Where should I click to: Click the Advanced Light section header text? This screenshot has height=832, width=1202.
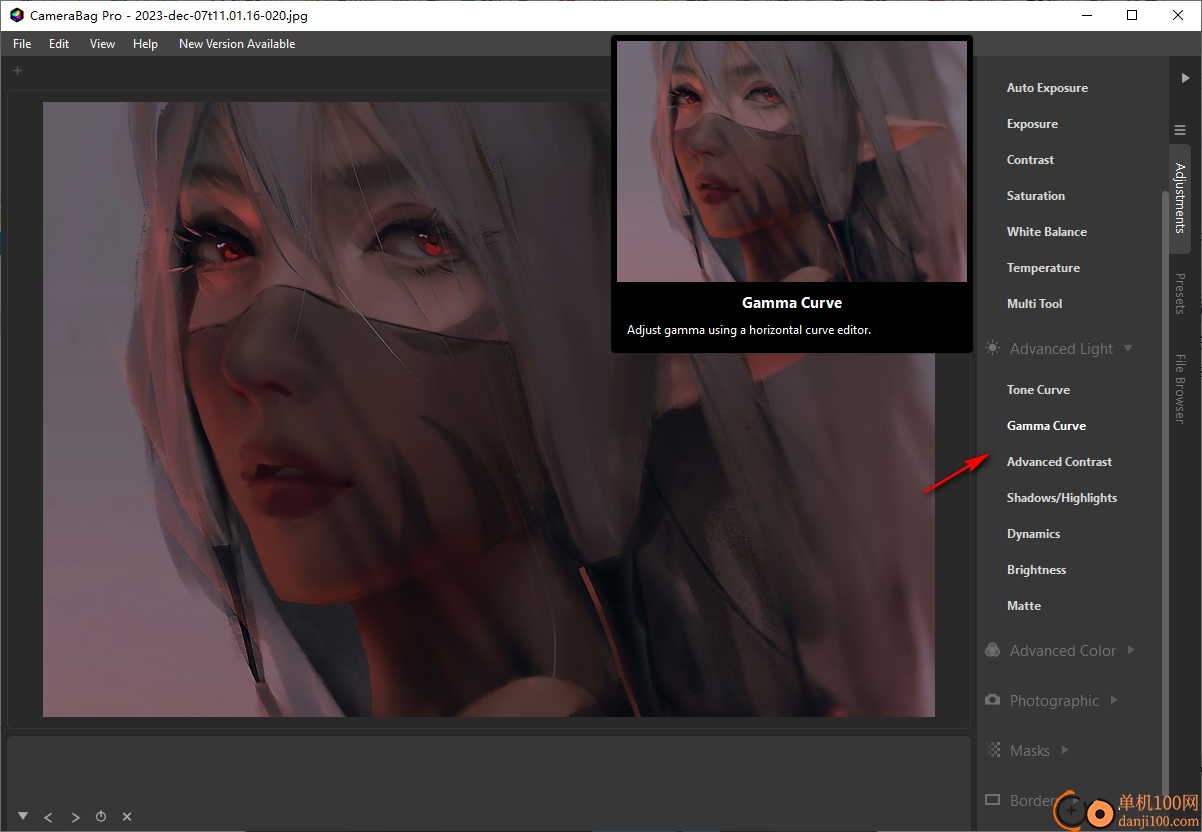(x=1061, y=349)
